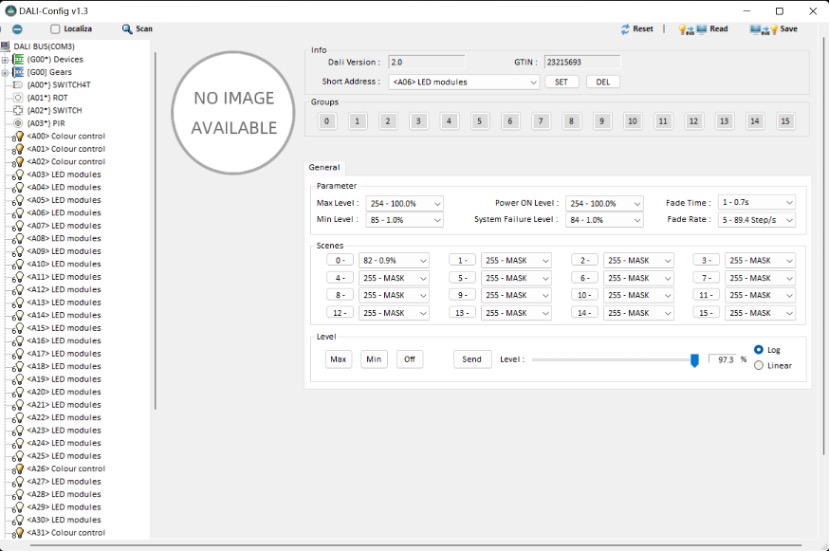Screen dimensions: 830x552
Task: Open the Fade Rate dropdown
Action: pyautogui.click(x=757, y=220)
